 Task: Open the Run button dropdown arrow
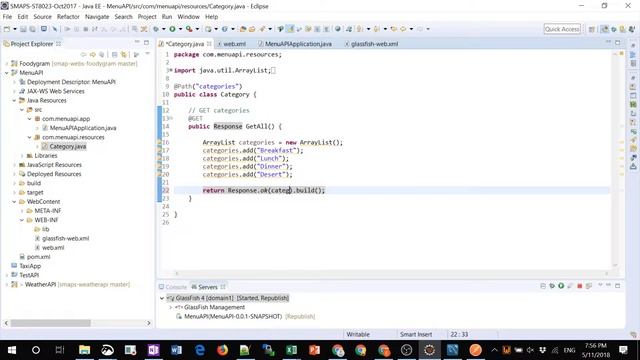click(x=180, y=29)
